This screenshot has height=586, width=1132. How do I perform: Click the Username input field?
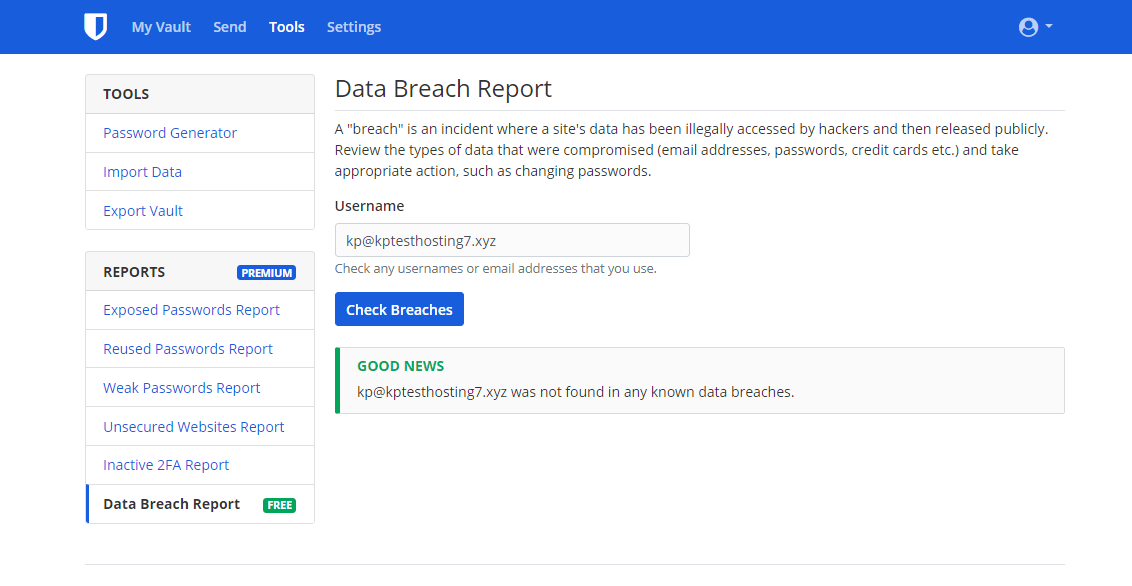512,240
